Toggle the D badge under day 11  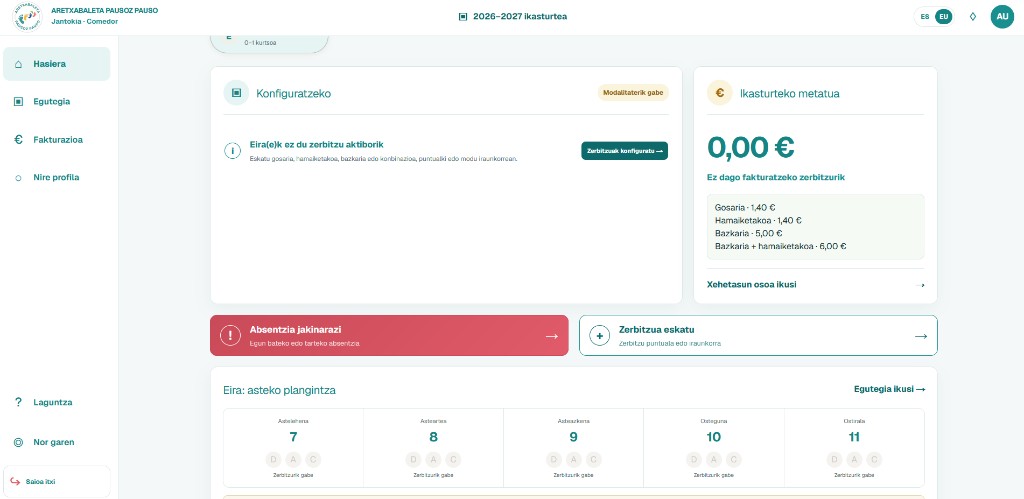click(x=835, y=459)
